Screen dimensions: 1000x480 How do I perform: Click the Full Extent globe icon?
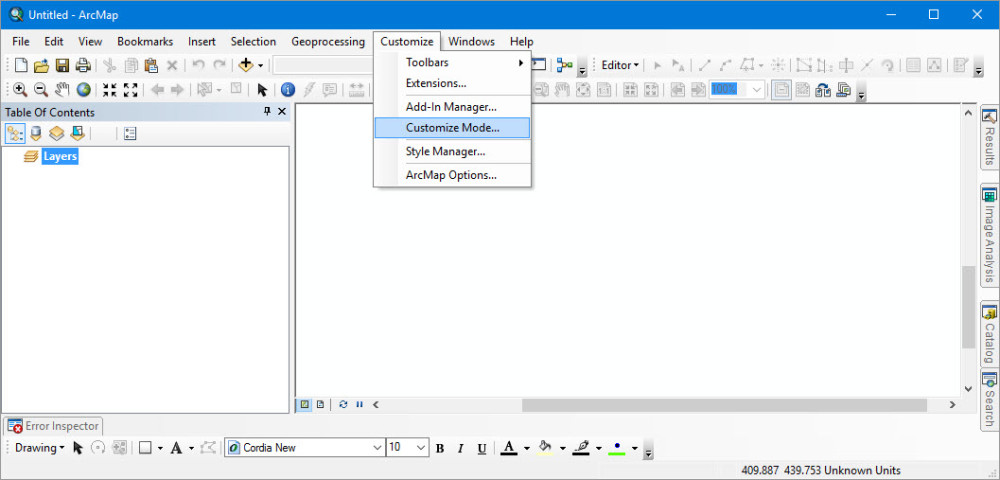[83, 90]
